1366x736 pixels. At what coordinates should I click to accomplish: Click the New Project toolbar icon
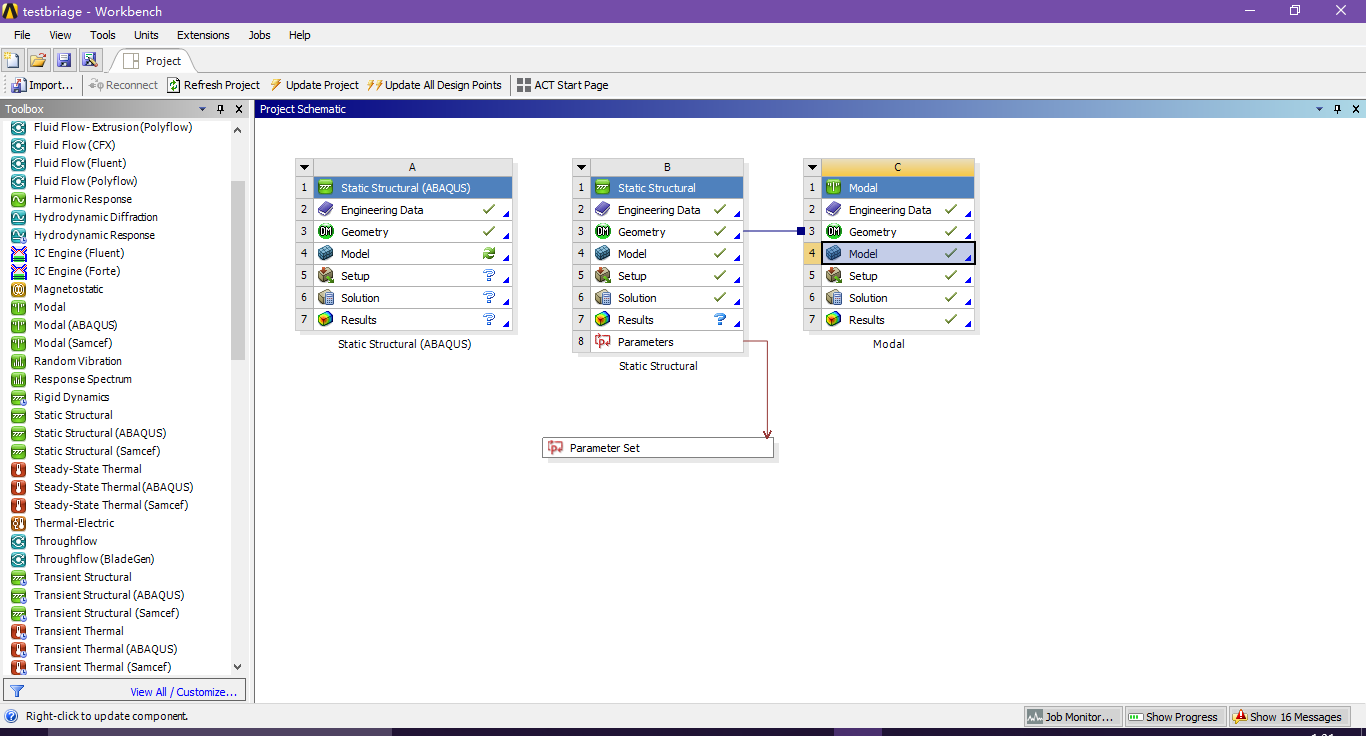click(13, 60)
